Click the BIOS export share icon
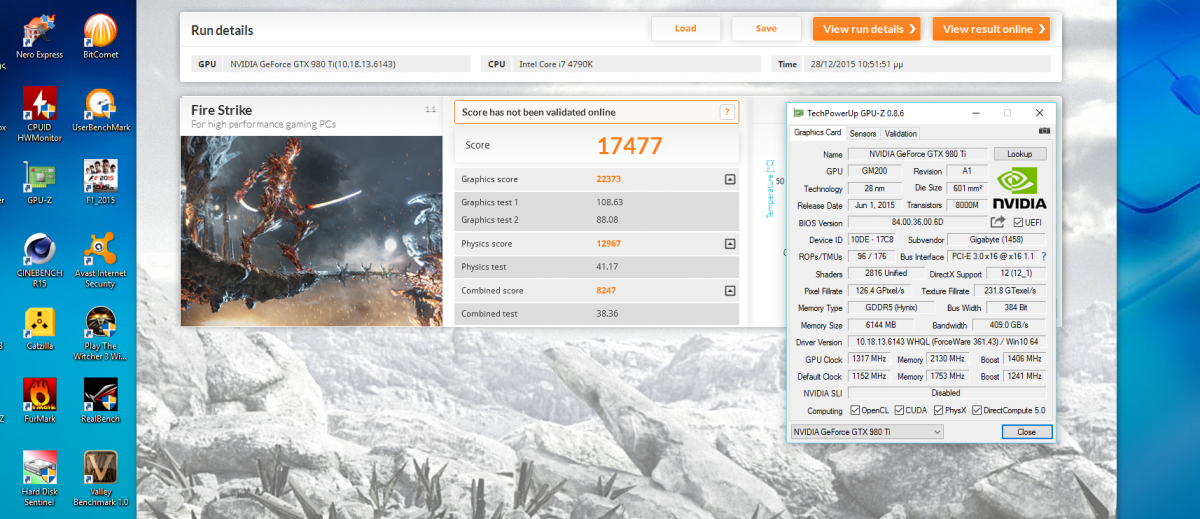This screenshot has height=519, width=1200. 998,222
